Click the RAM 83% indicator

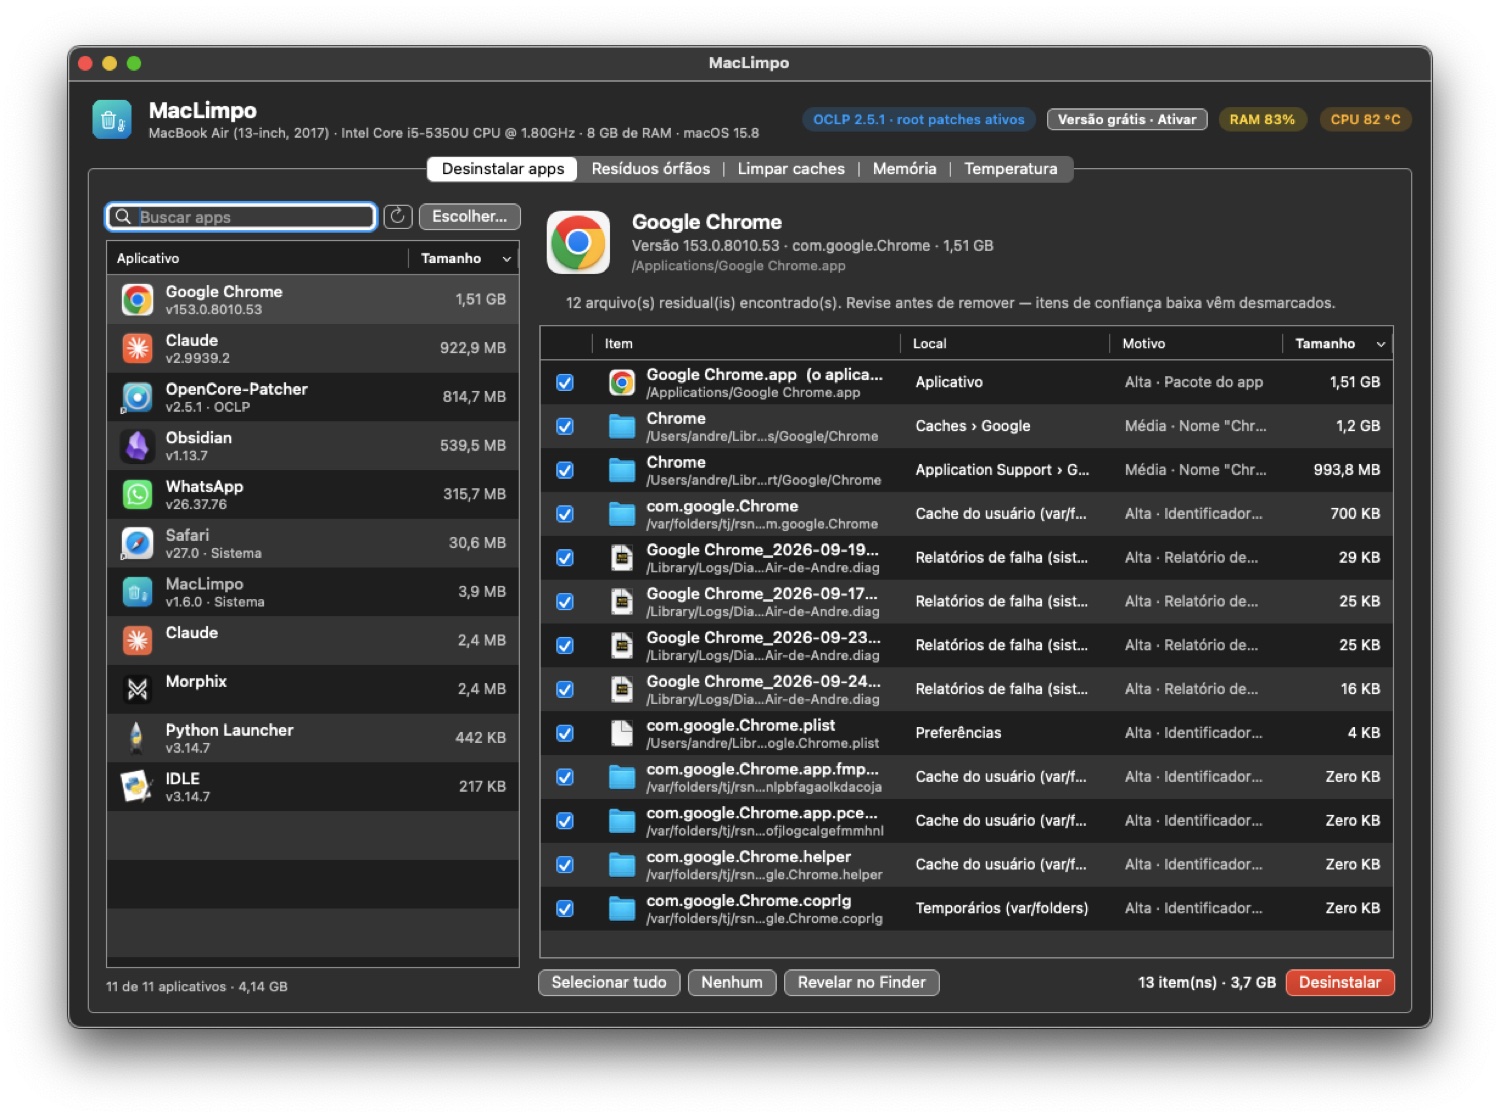pyautogui.click(x=1262, y=119)
